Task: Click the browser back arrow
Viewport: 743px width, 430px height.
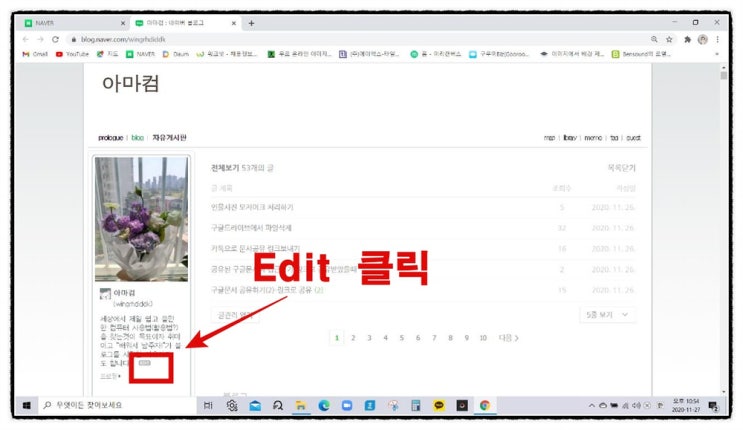Action: click(26, 39)
